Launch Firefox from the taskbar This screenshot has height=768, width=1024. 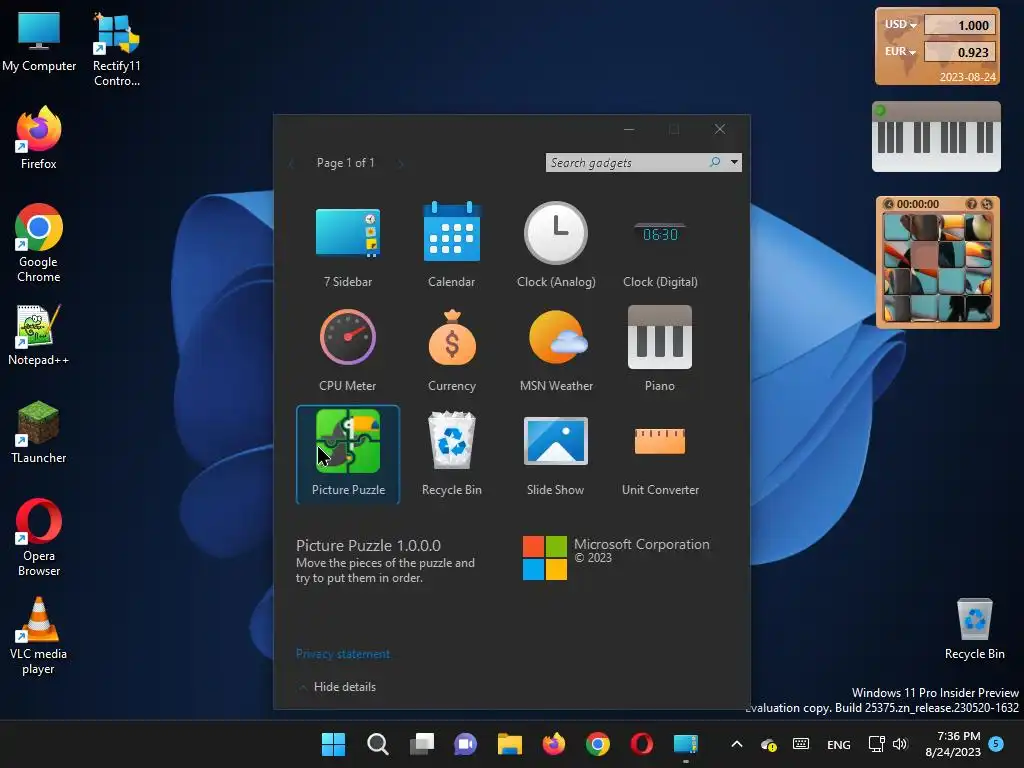tap(554, 744)
